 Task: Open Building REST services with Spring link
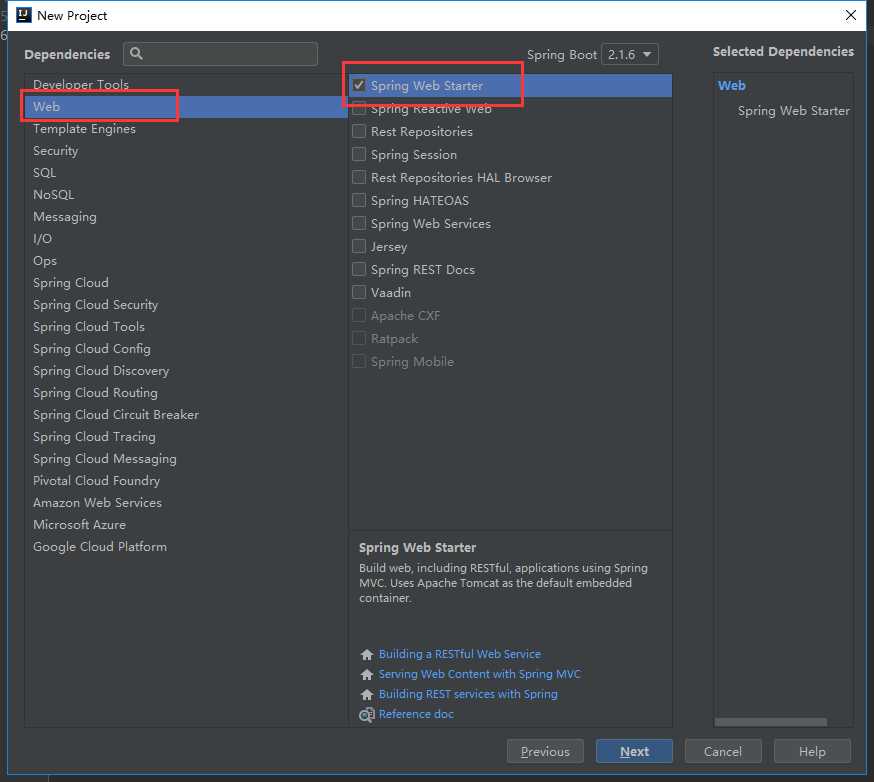468,694
